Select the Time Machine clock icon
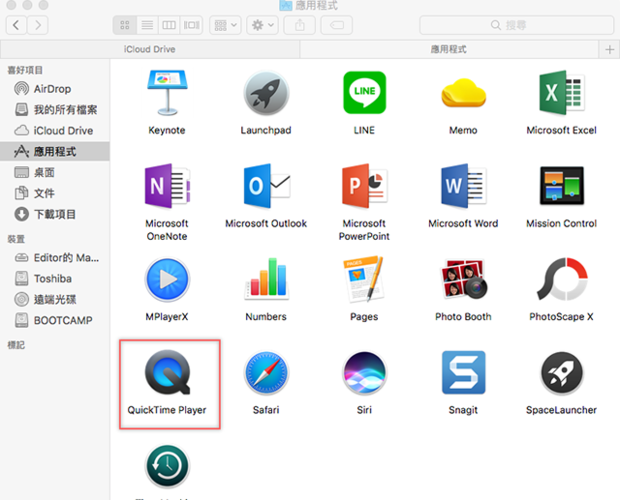 point(167,466)
